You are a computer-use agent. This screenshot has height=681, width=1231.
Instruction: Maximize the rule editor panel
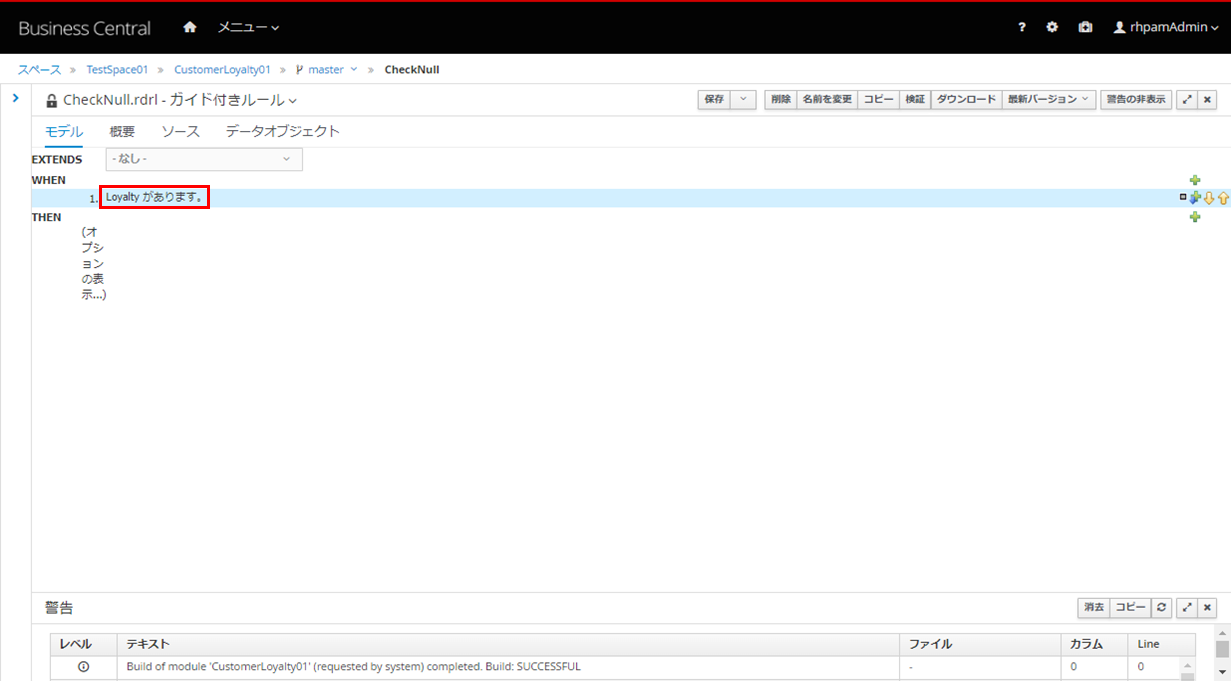(1187, 100)
